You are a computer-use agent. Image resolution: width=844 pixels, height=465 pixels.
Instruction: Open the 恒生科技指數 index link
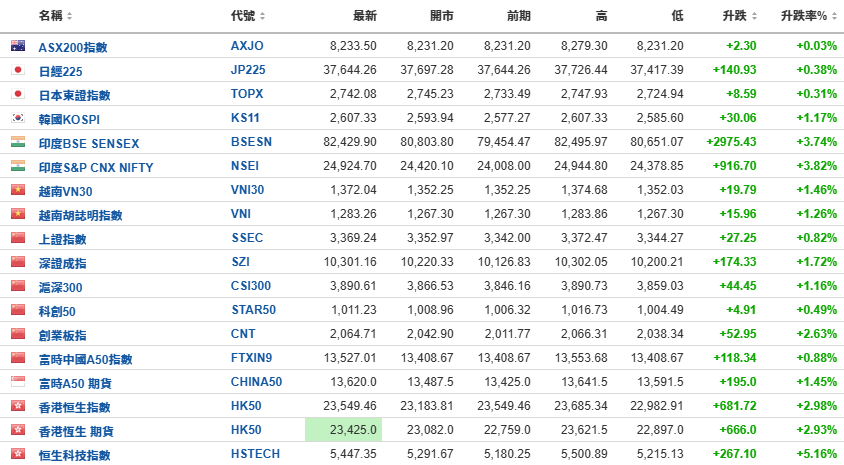coord(74,455)
